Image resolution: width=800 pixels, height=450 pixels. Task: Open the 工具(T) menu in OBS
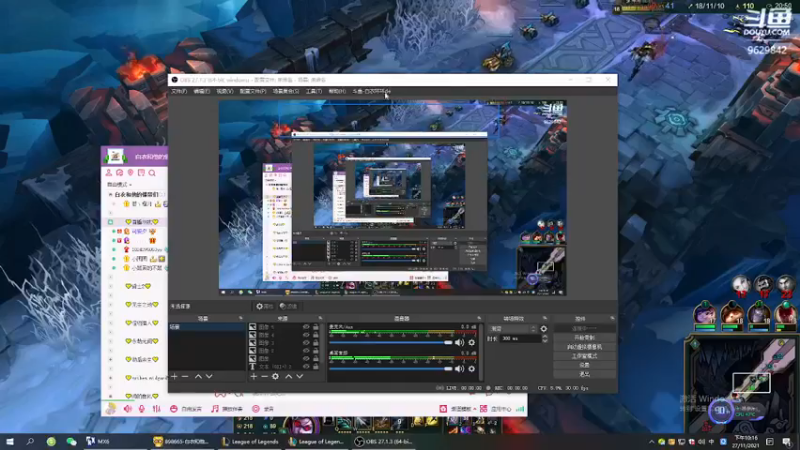(314, 91)
